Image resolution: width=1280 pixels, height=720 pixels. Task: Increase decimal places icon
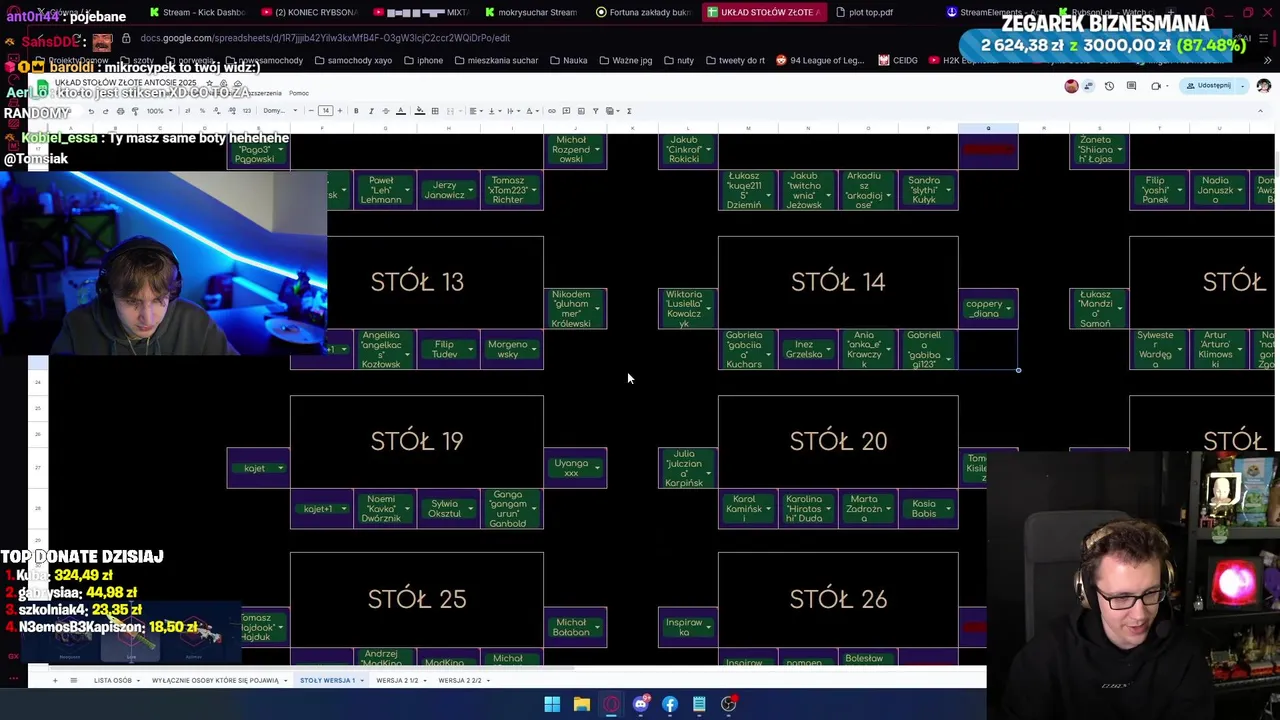(232, 111)
